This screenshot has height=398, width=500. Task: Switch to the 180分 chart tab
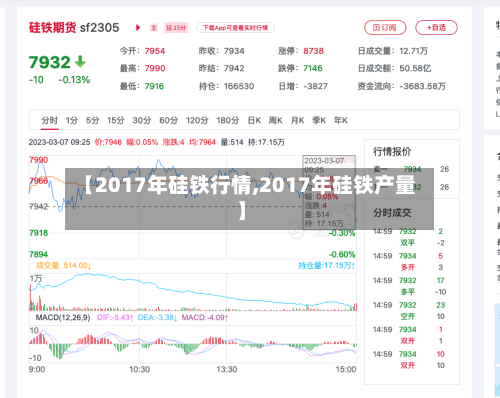click(228, 120)
